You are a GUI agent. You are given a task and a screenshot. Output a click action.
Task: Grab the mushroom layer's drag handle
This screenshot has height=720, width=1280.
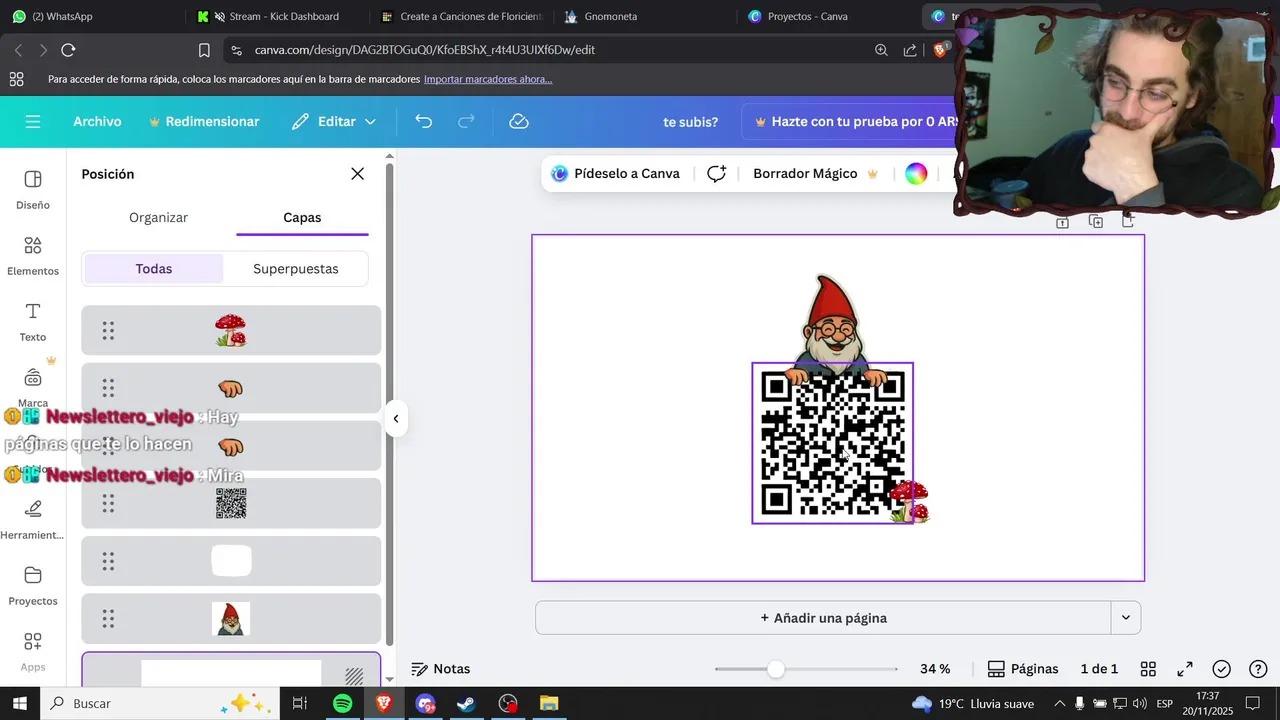[108, 330]
